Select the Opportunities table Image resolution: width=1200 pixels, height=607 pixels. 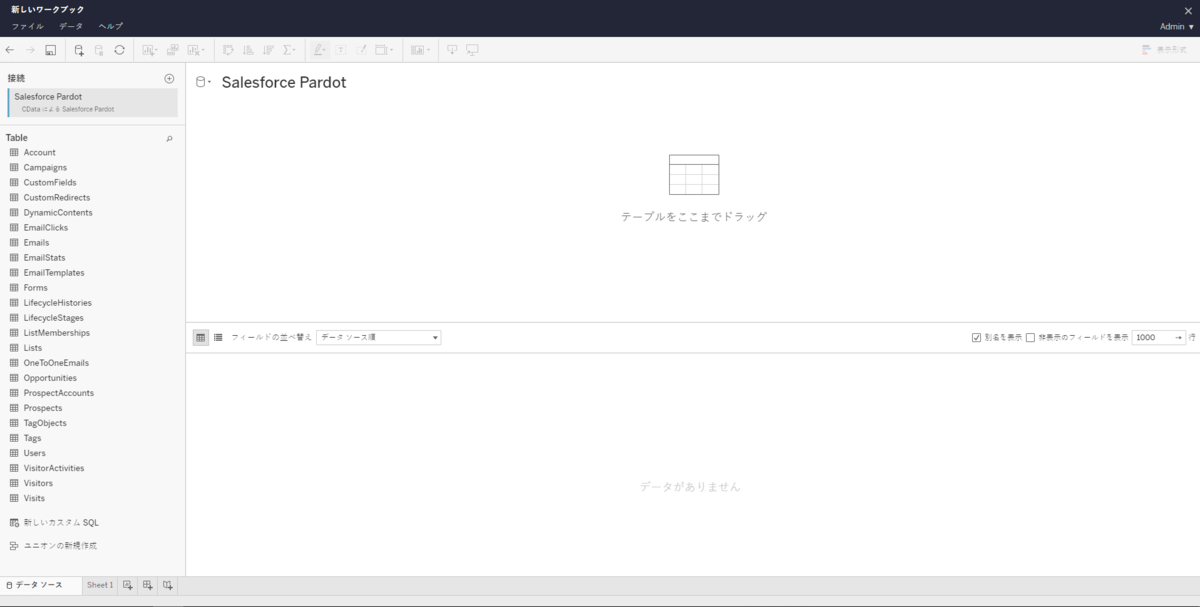tap(50, 377)
